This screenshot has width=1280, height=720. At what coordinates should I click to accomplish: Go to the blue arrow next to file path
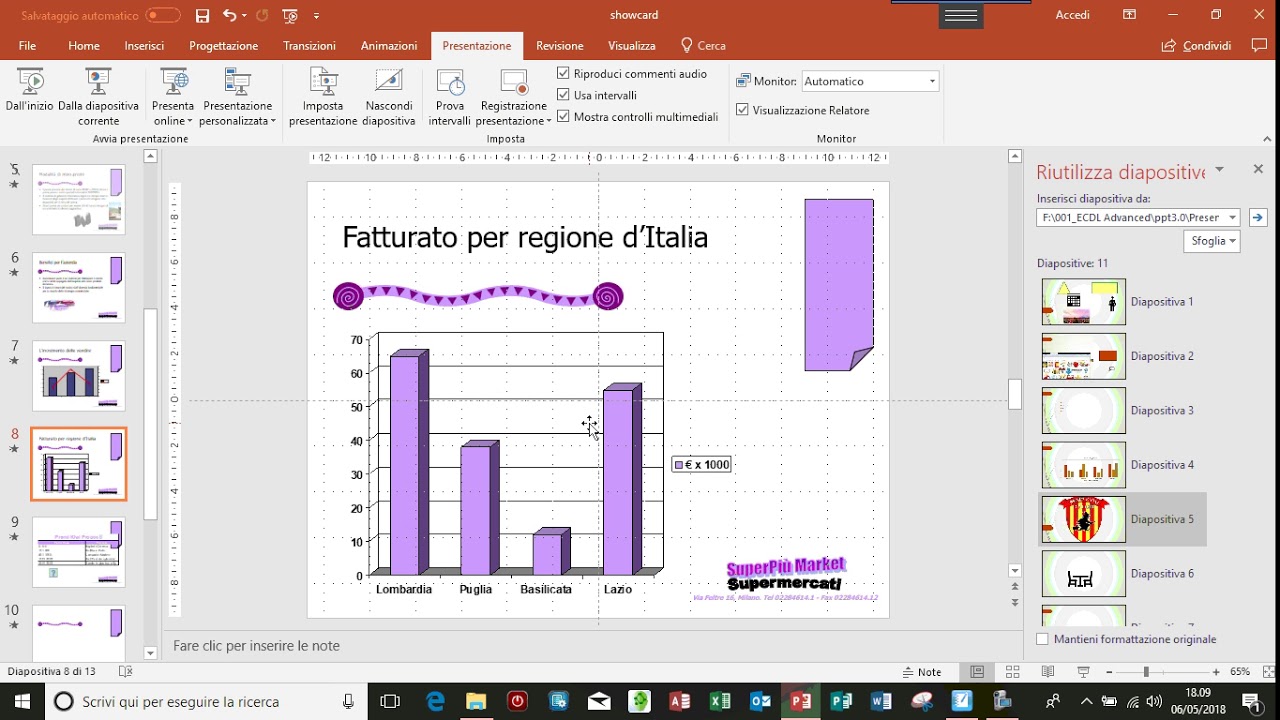pyautogui.click(x=1258, y=217)
